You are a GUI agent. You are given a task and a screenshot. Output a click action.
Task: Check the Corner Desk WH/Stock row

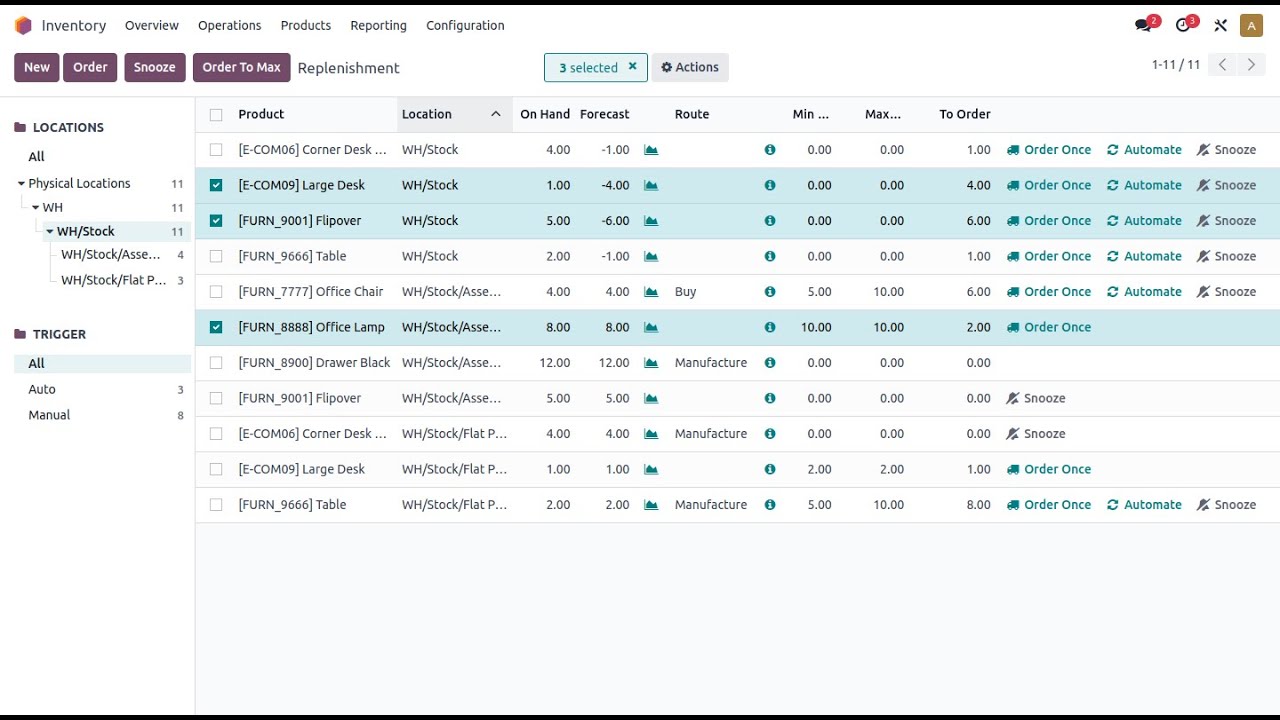point(216,150)
